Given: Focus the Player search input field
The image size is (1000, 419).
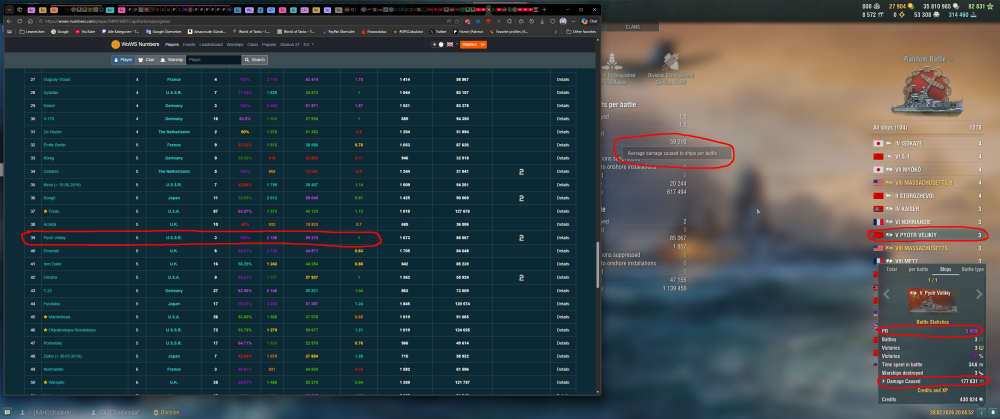Looking at the screenshot, I should [214, 59].
